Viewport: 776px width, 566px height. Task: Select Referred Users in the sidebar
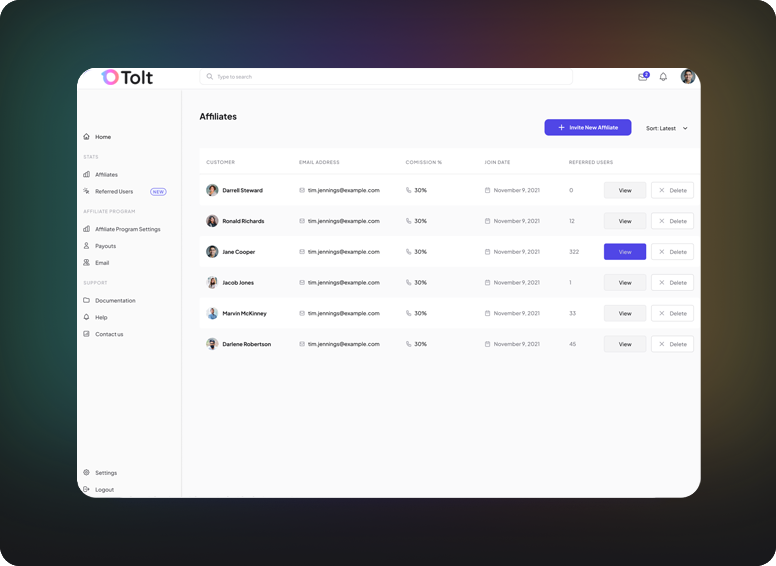click(x=113, y=191)
